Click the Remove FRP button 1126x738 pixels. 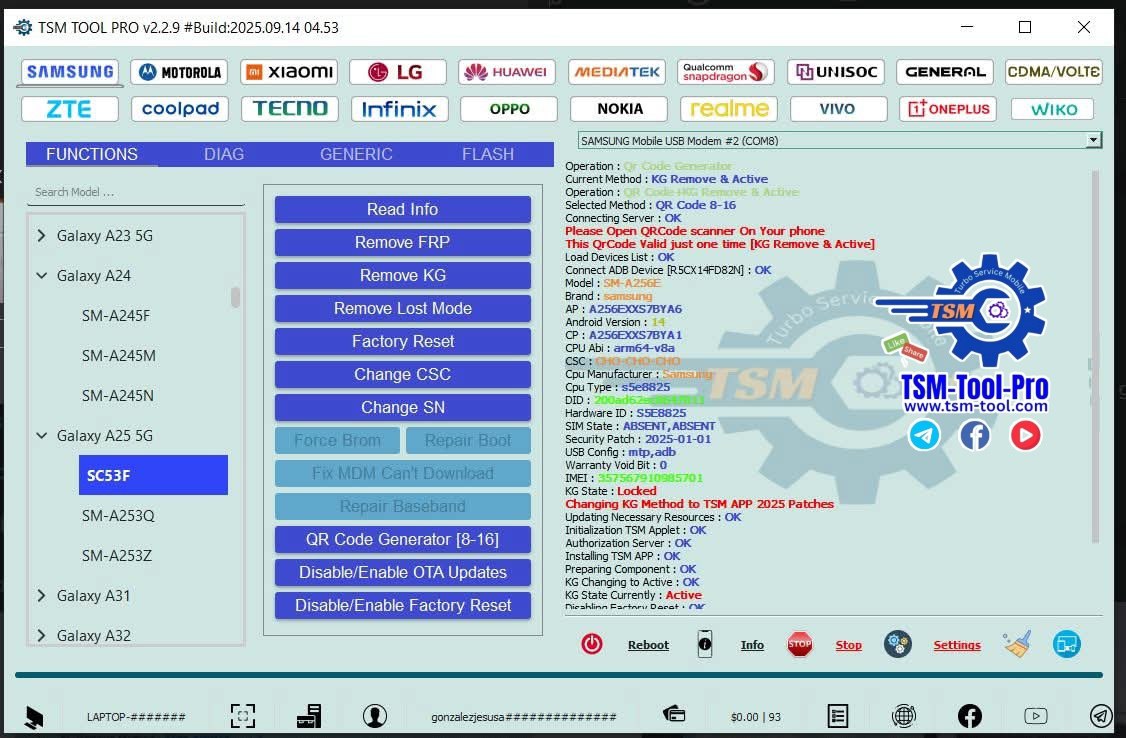tap(403, 243)
